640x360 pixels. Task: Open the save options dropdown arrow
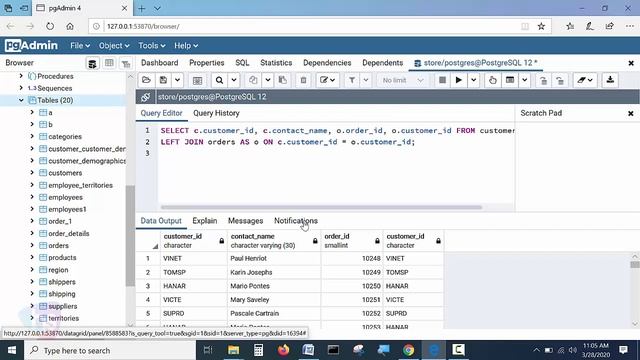(x=178, y=80)
